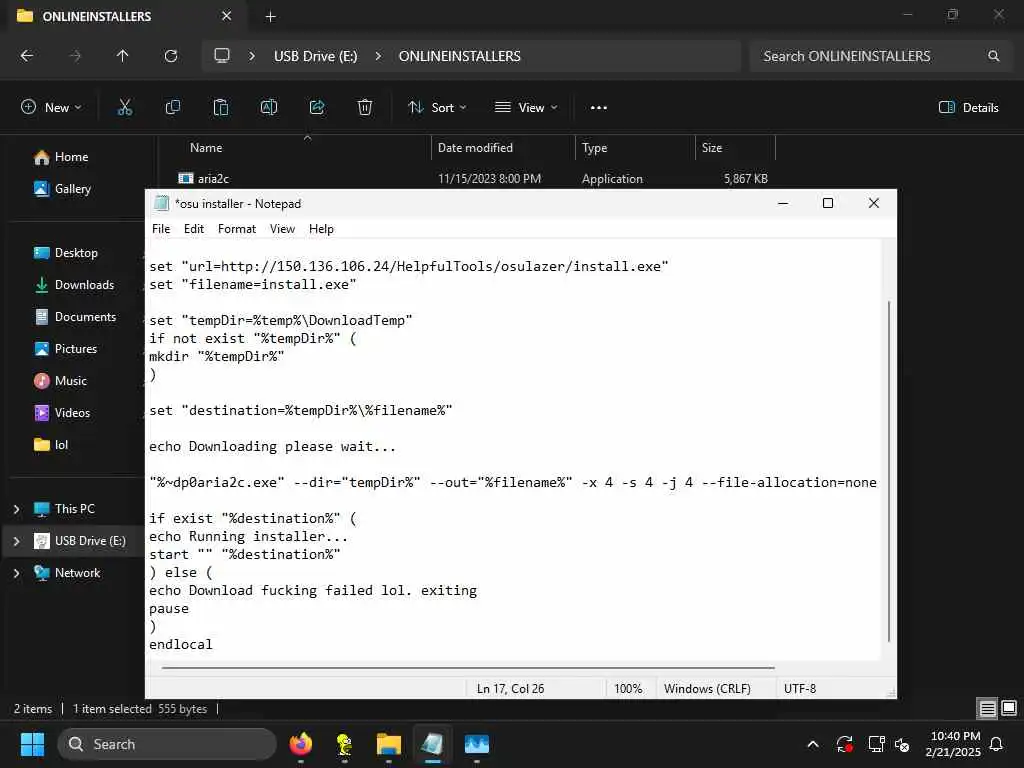This screenshot has width=1024, height=768.
Task: Sort by Size column header
Action: click(x=712, y=148)
